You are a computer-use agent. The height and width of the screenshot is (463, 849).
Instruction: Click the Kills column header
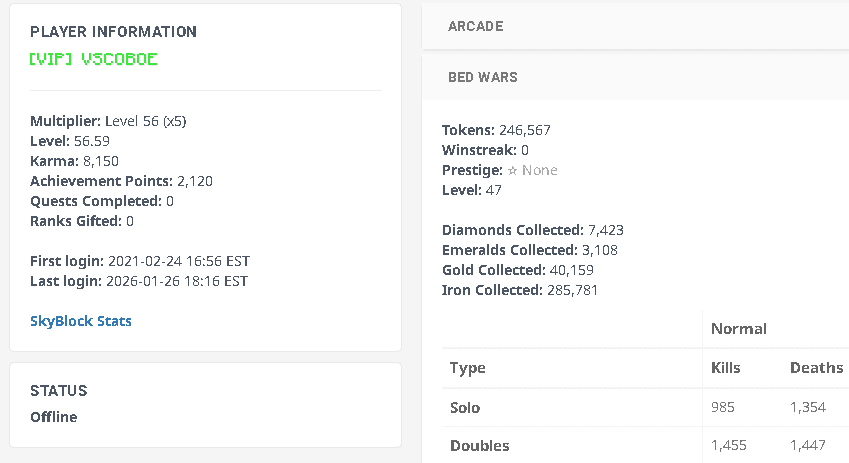725,368
